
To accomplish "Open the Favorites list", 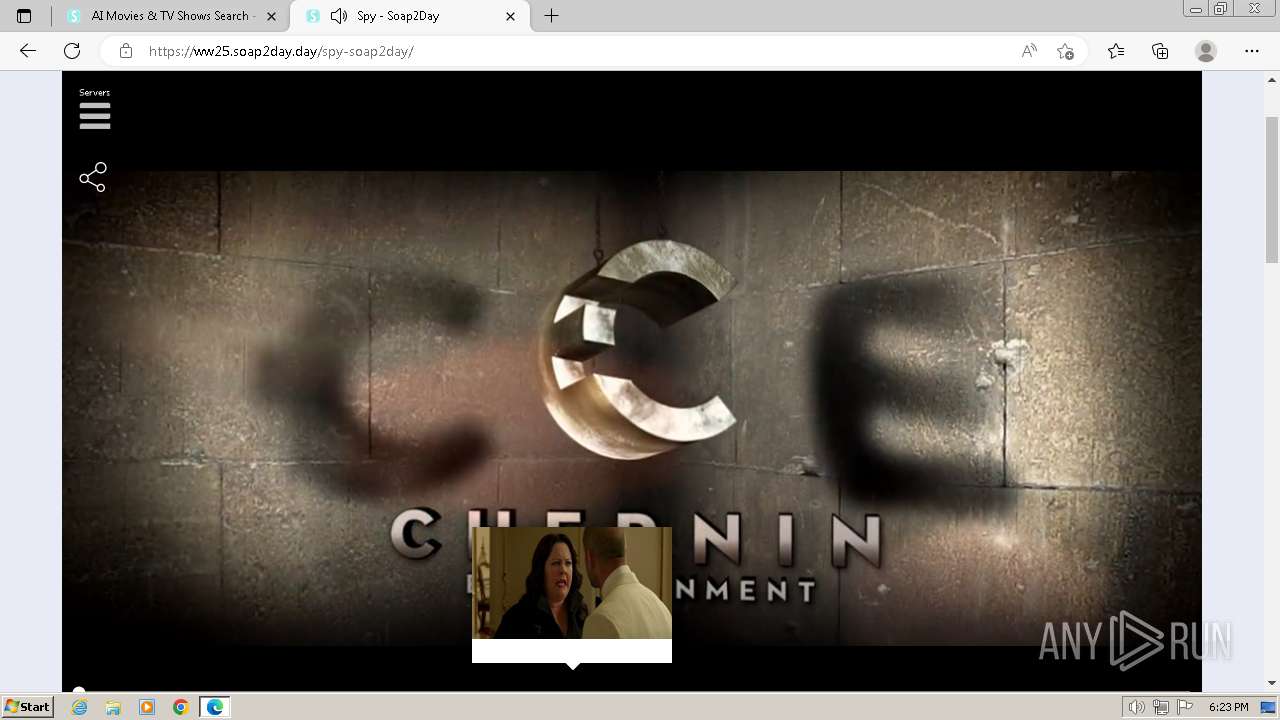I will pyautogui.click(x=1116, y=51).
